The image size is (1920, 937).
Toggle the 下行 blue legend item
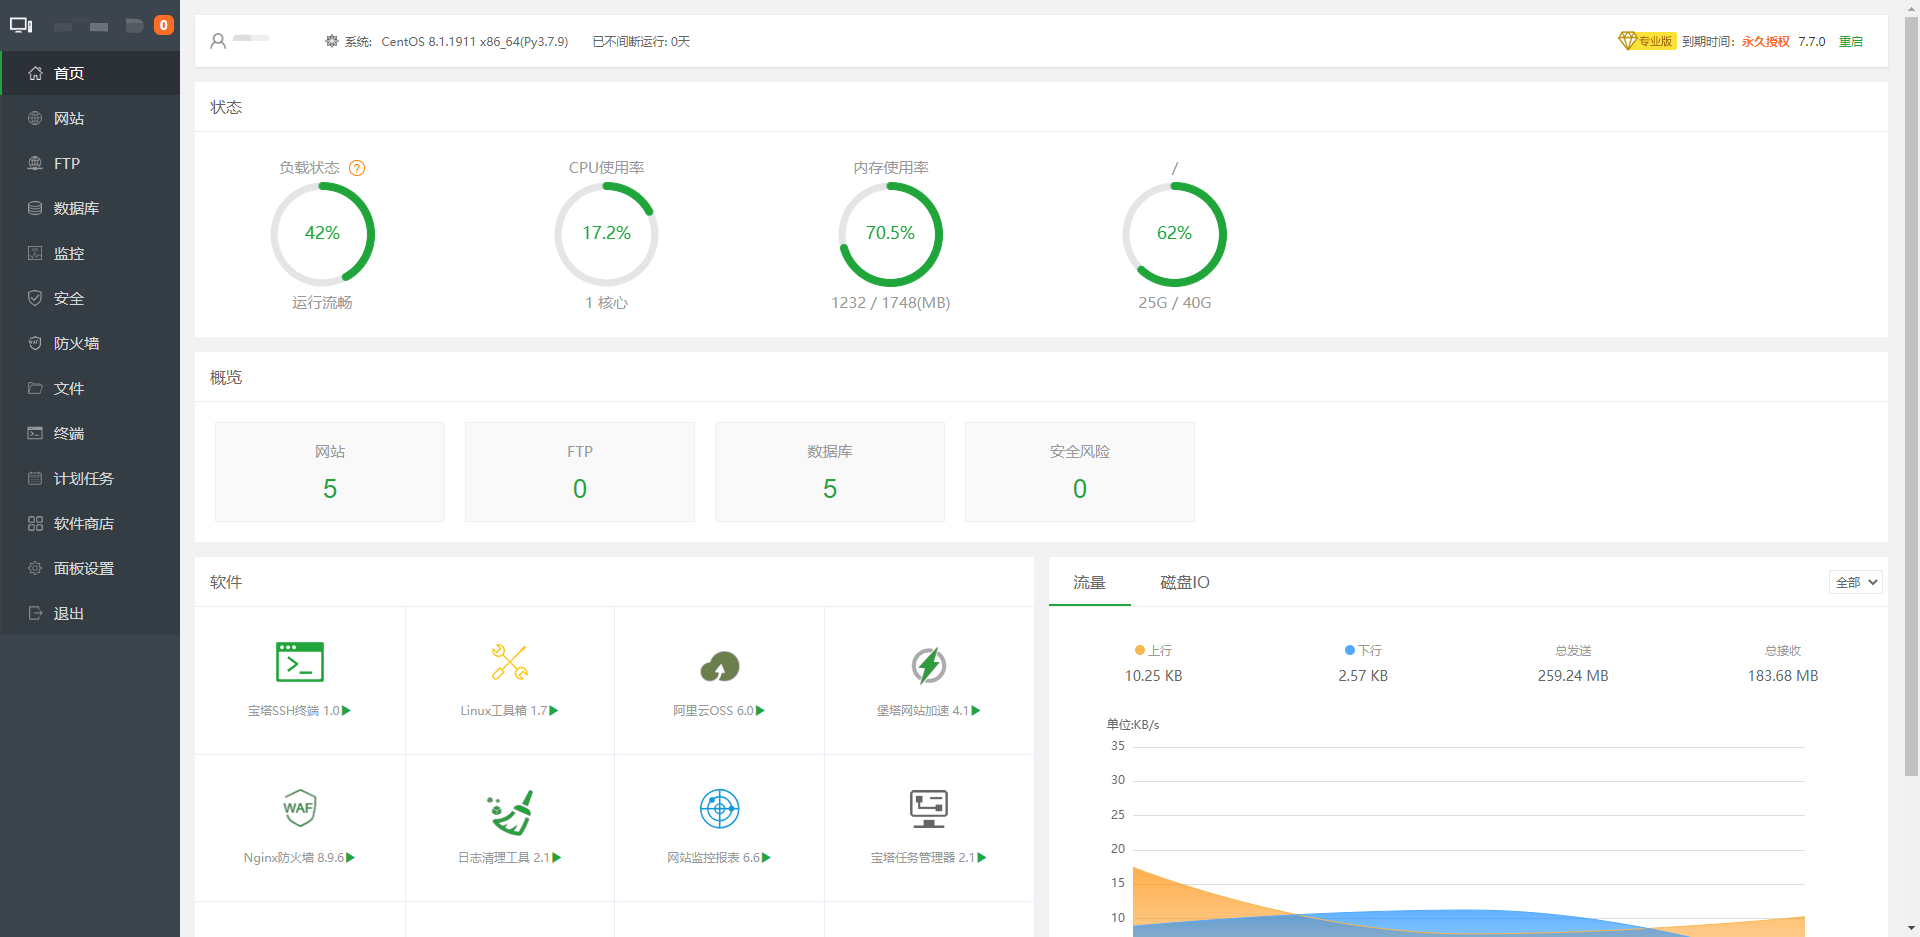click(x=1363, y=650)
